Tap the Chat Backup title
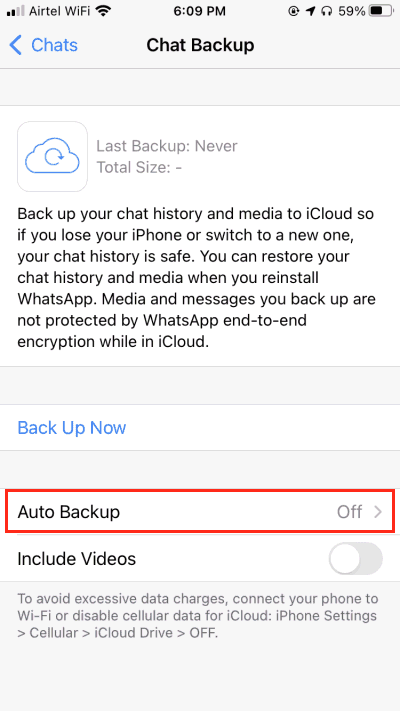 point(200,45)
